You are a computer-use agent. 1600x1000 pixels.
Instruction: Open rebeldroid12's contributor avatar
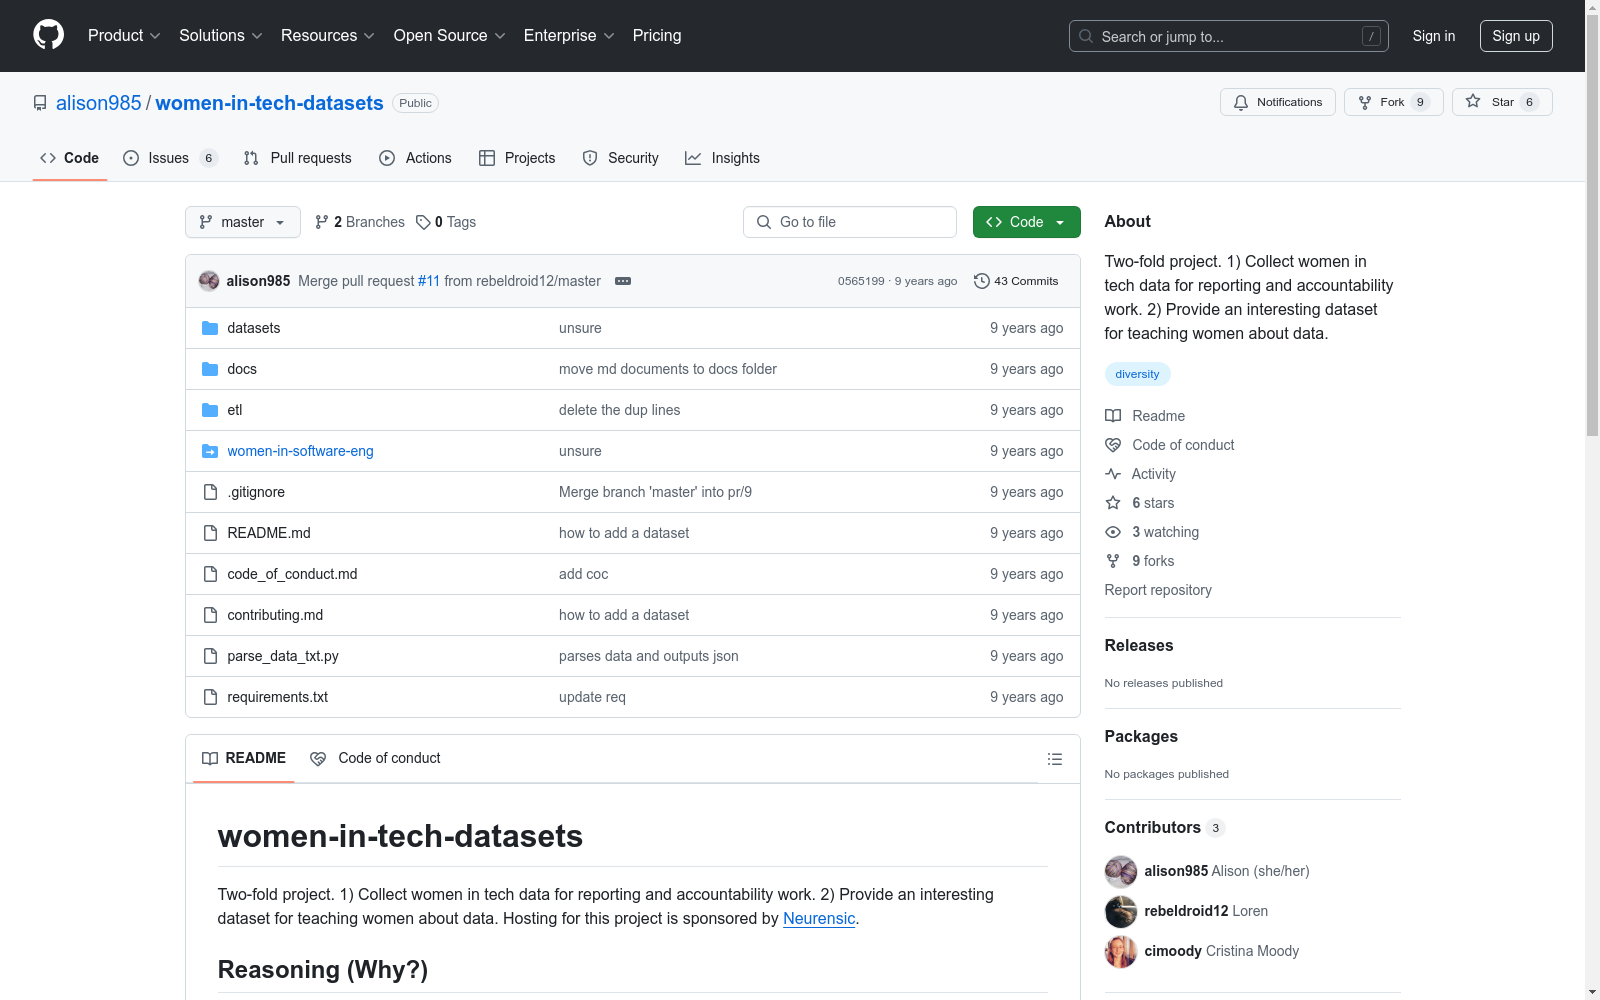(x=1121, y=911)
